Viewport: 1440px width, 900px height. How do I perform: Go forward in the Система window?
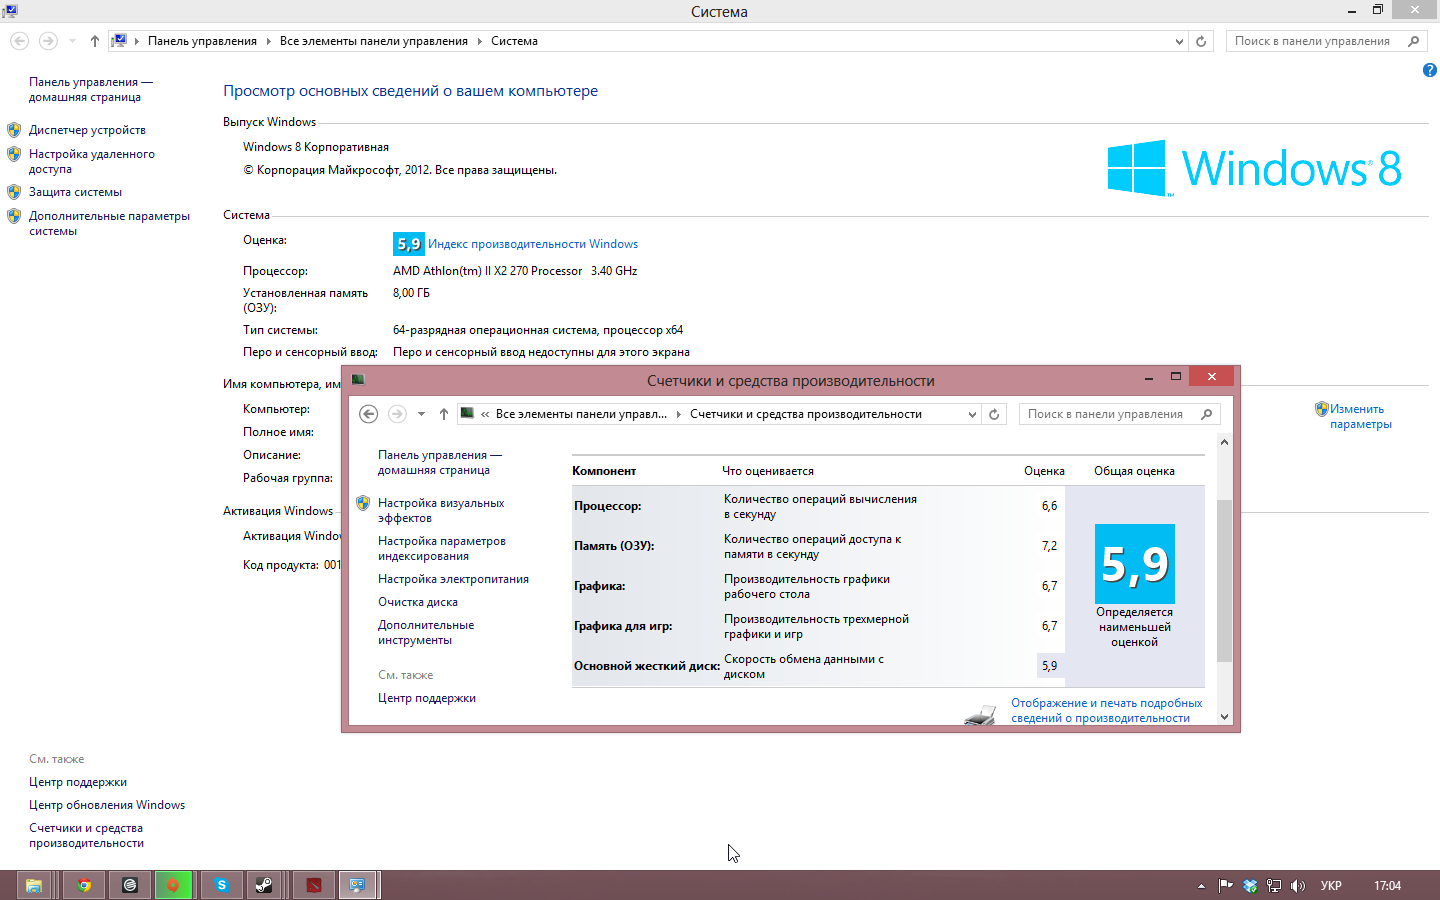tap(48, 41)
